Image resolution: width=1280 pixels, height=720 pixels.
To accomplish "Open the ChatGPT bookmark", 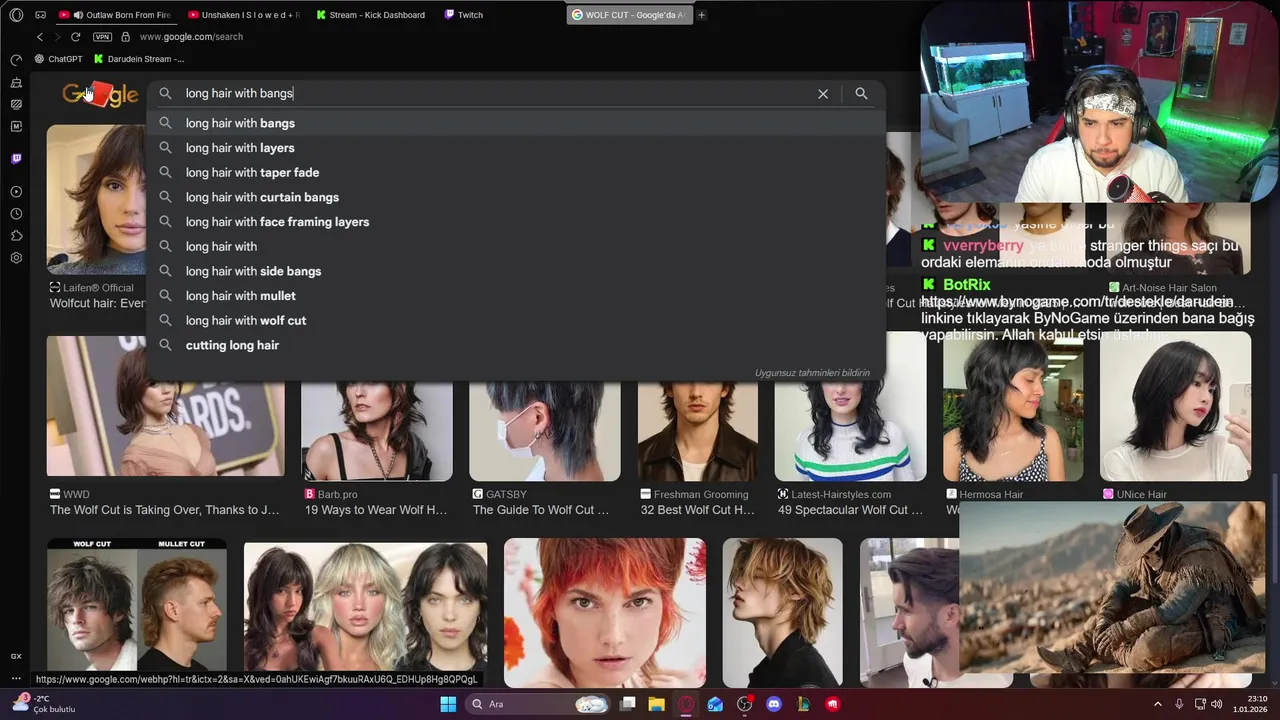I will (x=58, y=59).
